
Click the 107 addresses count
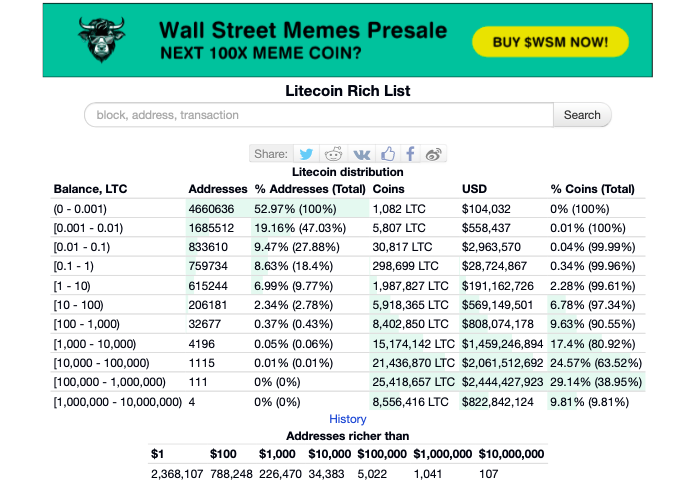(x=488, y=474)
